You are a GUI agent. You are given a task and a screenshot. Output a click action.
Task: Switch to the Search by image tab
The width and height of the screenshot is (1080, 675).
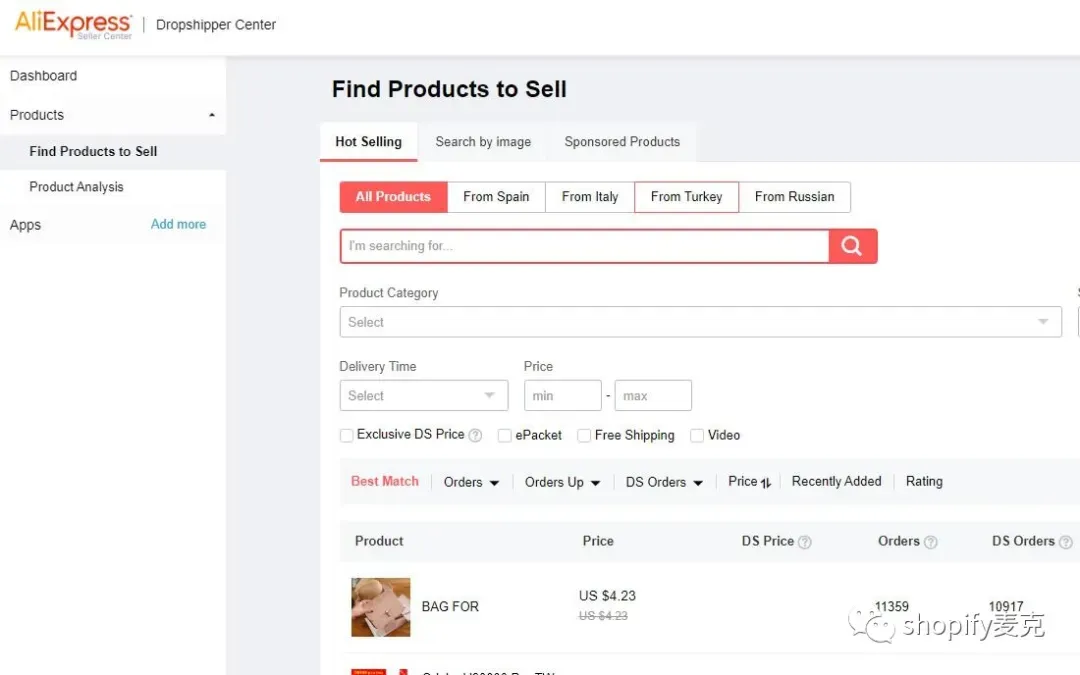coord(483,142)
